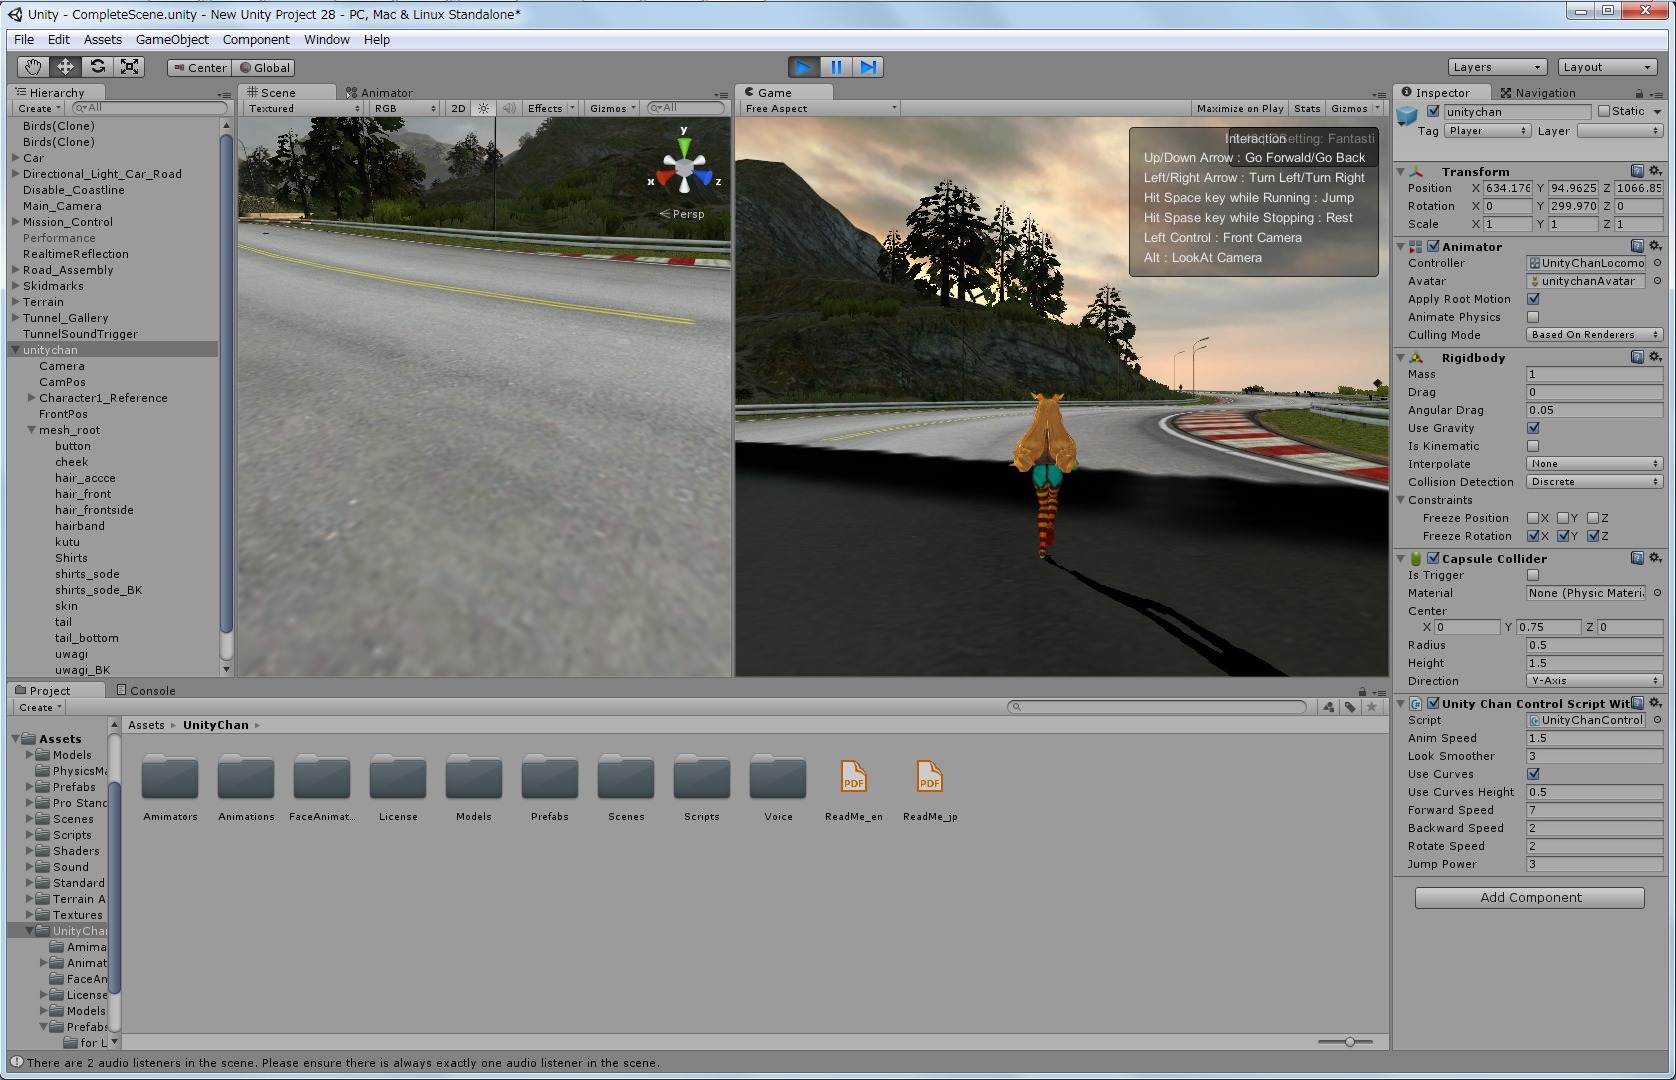
Task: Select the Scale tool
Action: (129, 67)
